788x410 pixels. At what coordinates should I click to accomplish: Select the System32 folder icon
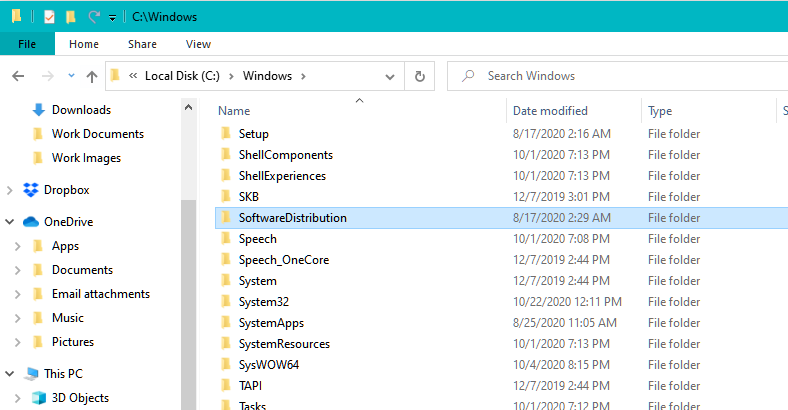tap(226, 301)
